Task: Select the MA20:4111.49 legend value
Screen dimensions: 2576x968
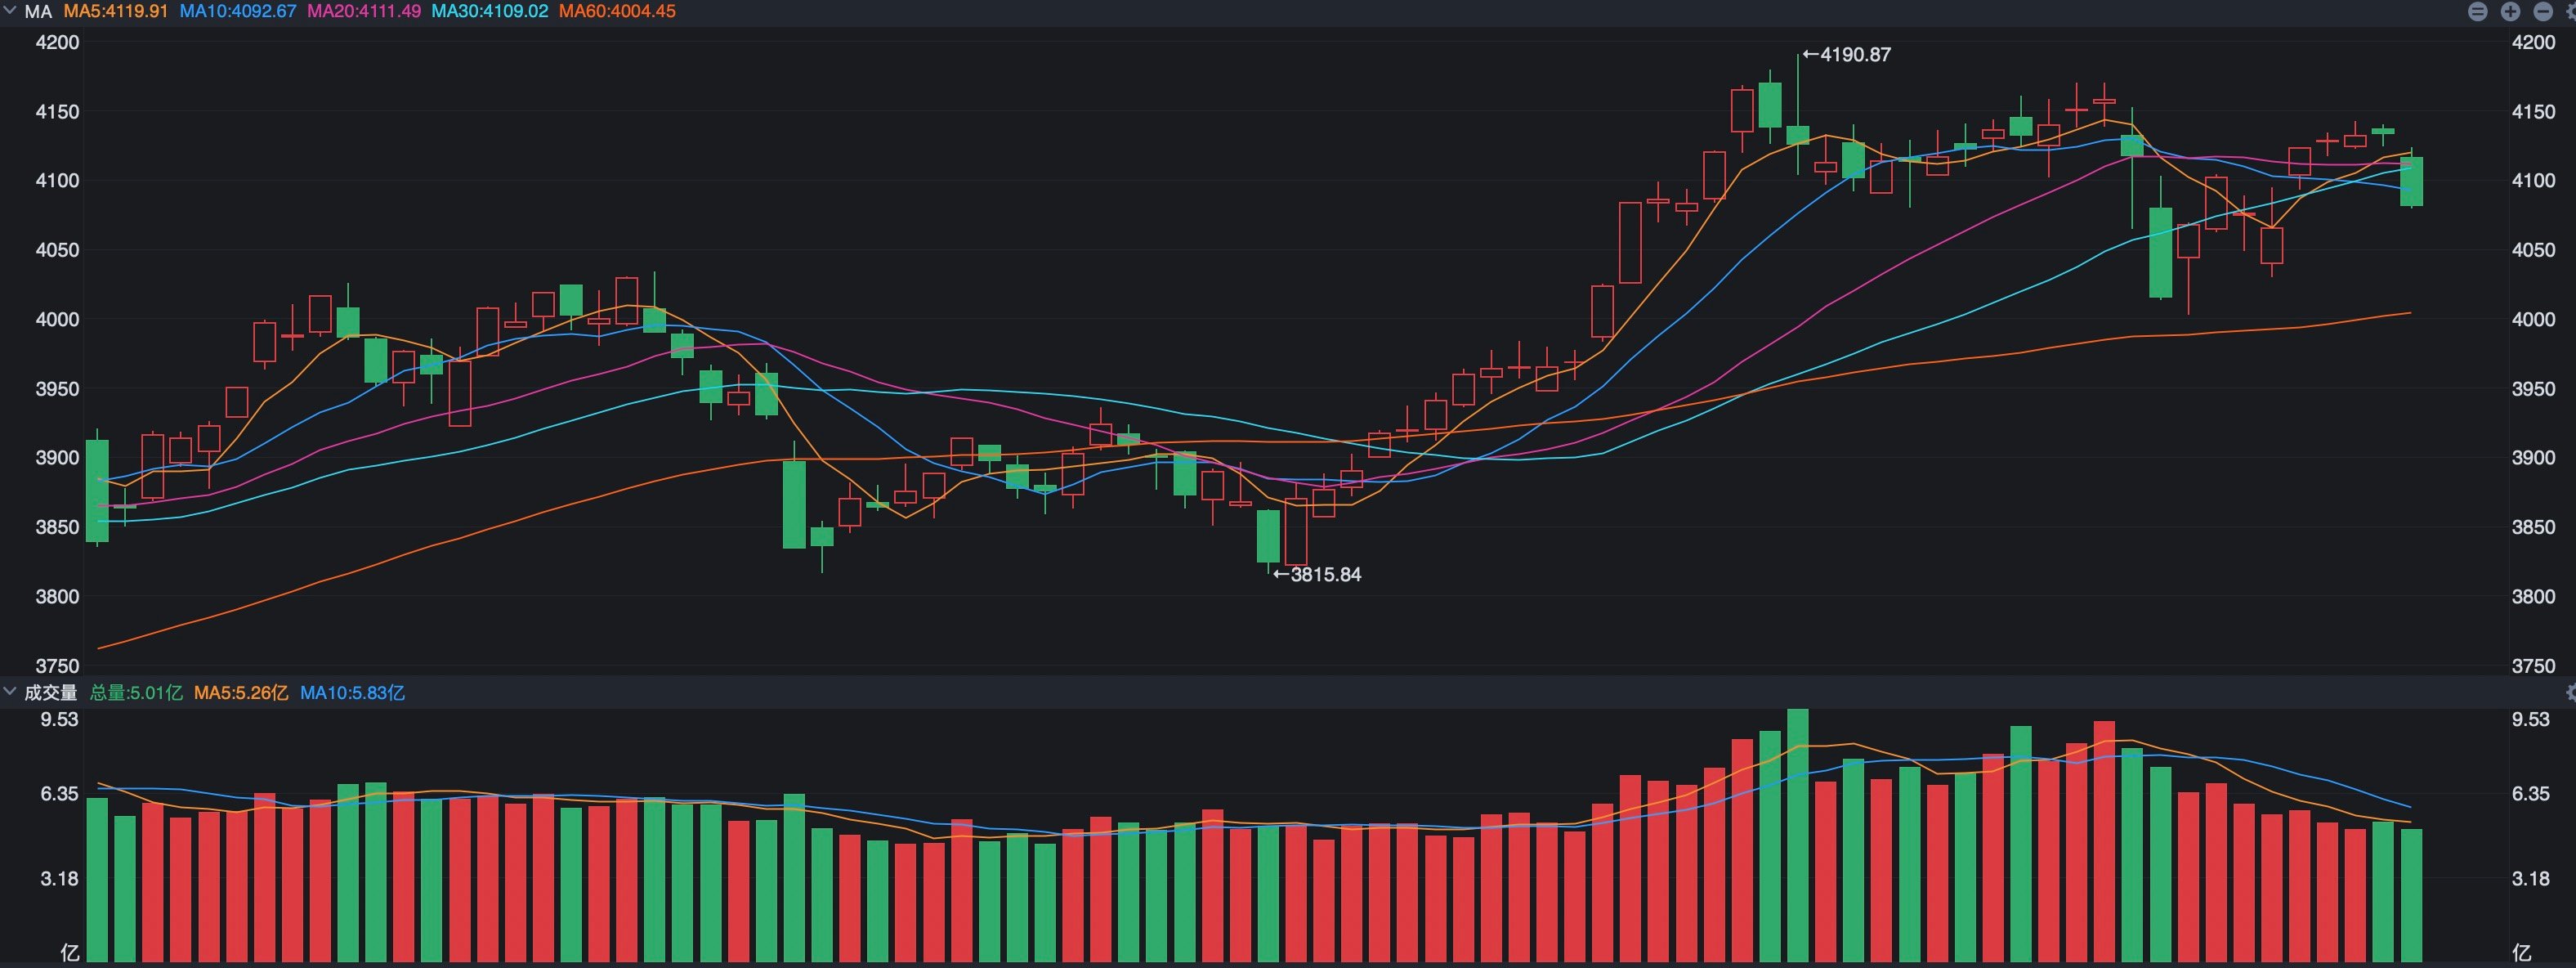Action: coord(364,12)
